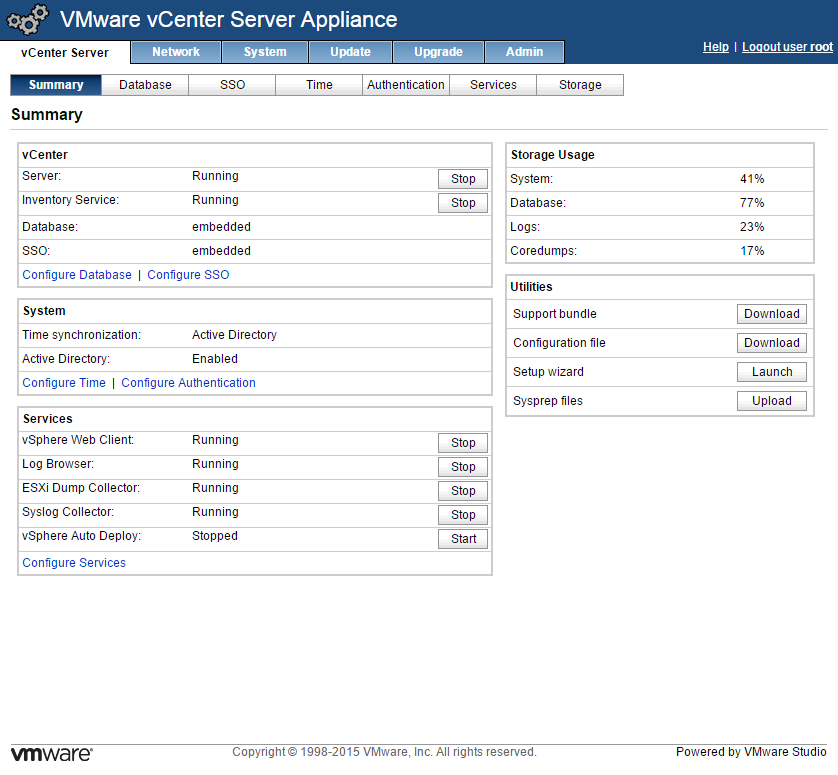Image resolution: width=838 pixels, height=775 pixels.
Task: Stop the Log Browser service
Action: [463, 467]
